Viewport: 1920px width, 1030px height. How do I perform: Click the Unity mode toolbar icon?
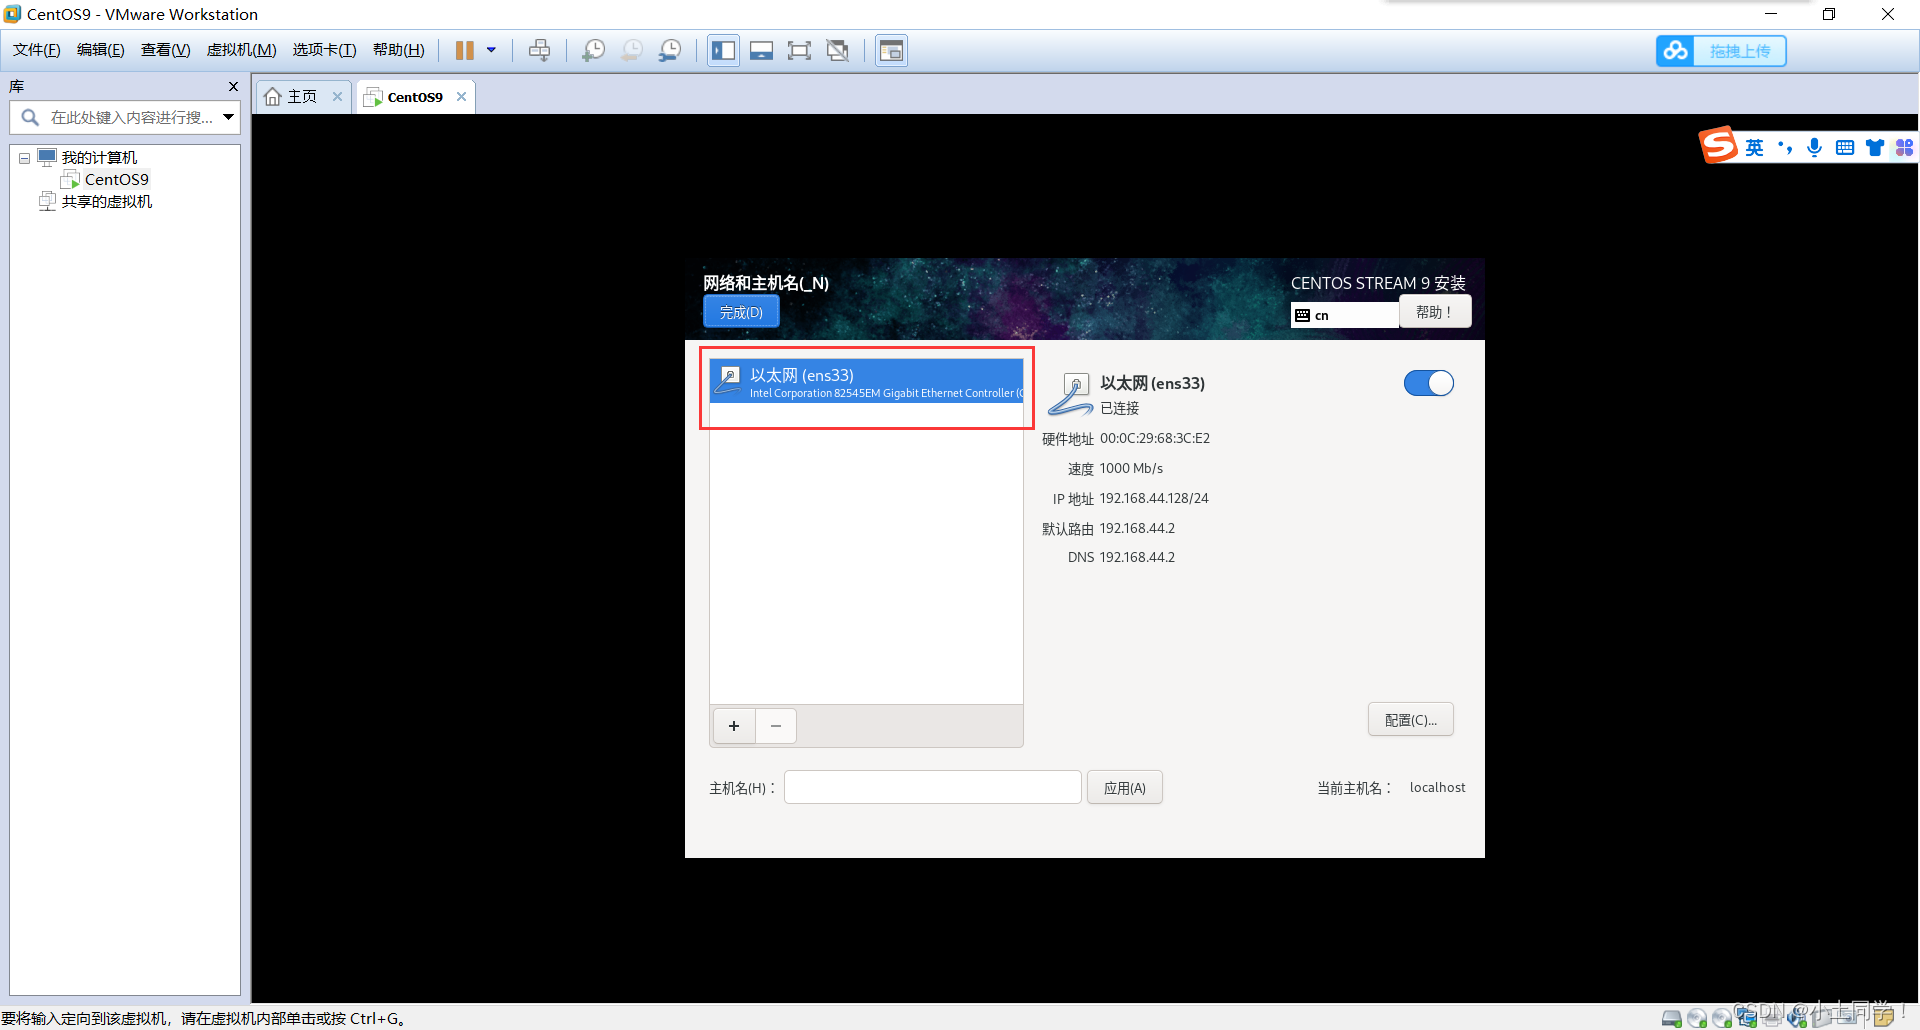tap(838, 51)
